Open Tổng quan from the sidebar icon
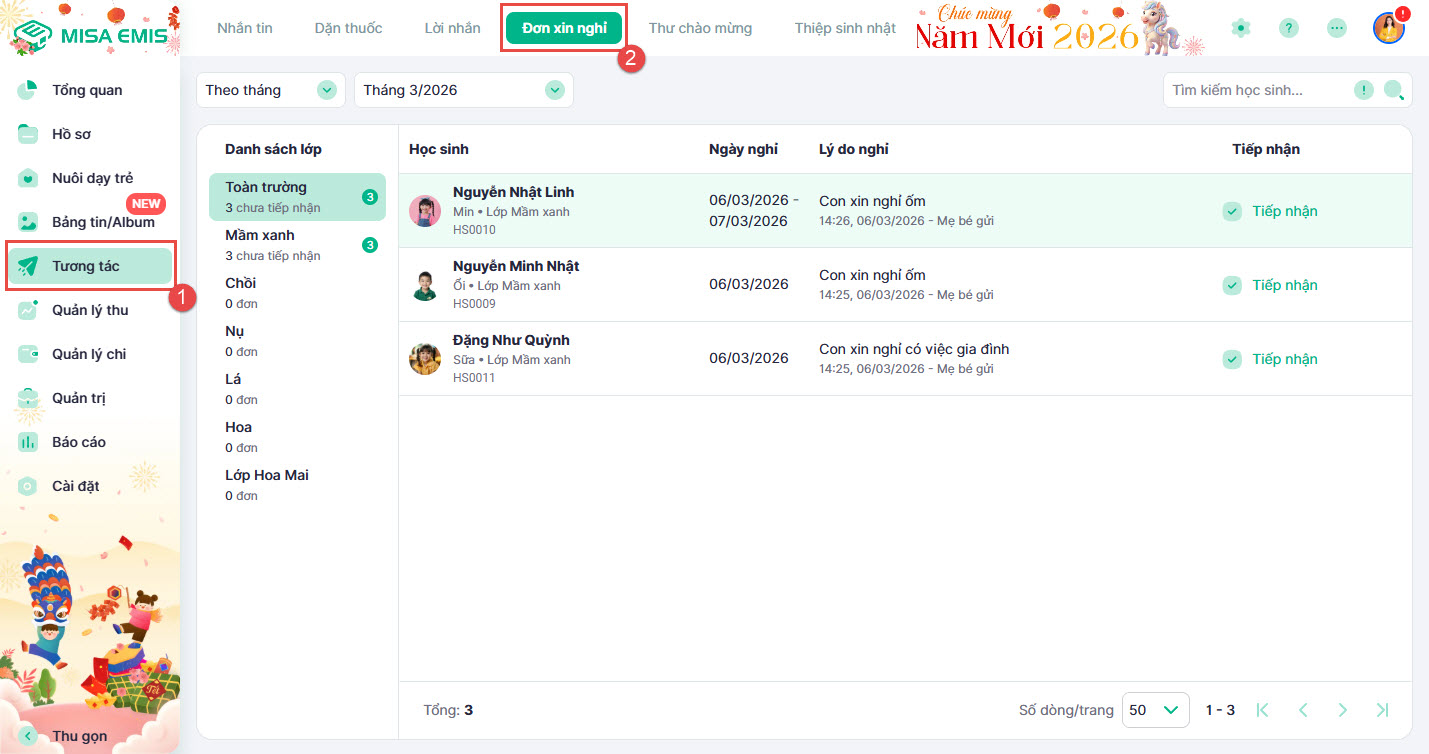This screenshot has height=754, width=1429. click(x=29, y=90)
